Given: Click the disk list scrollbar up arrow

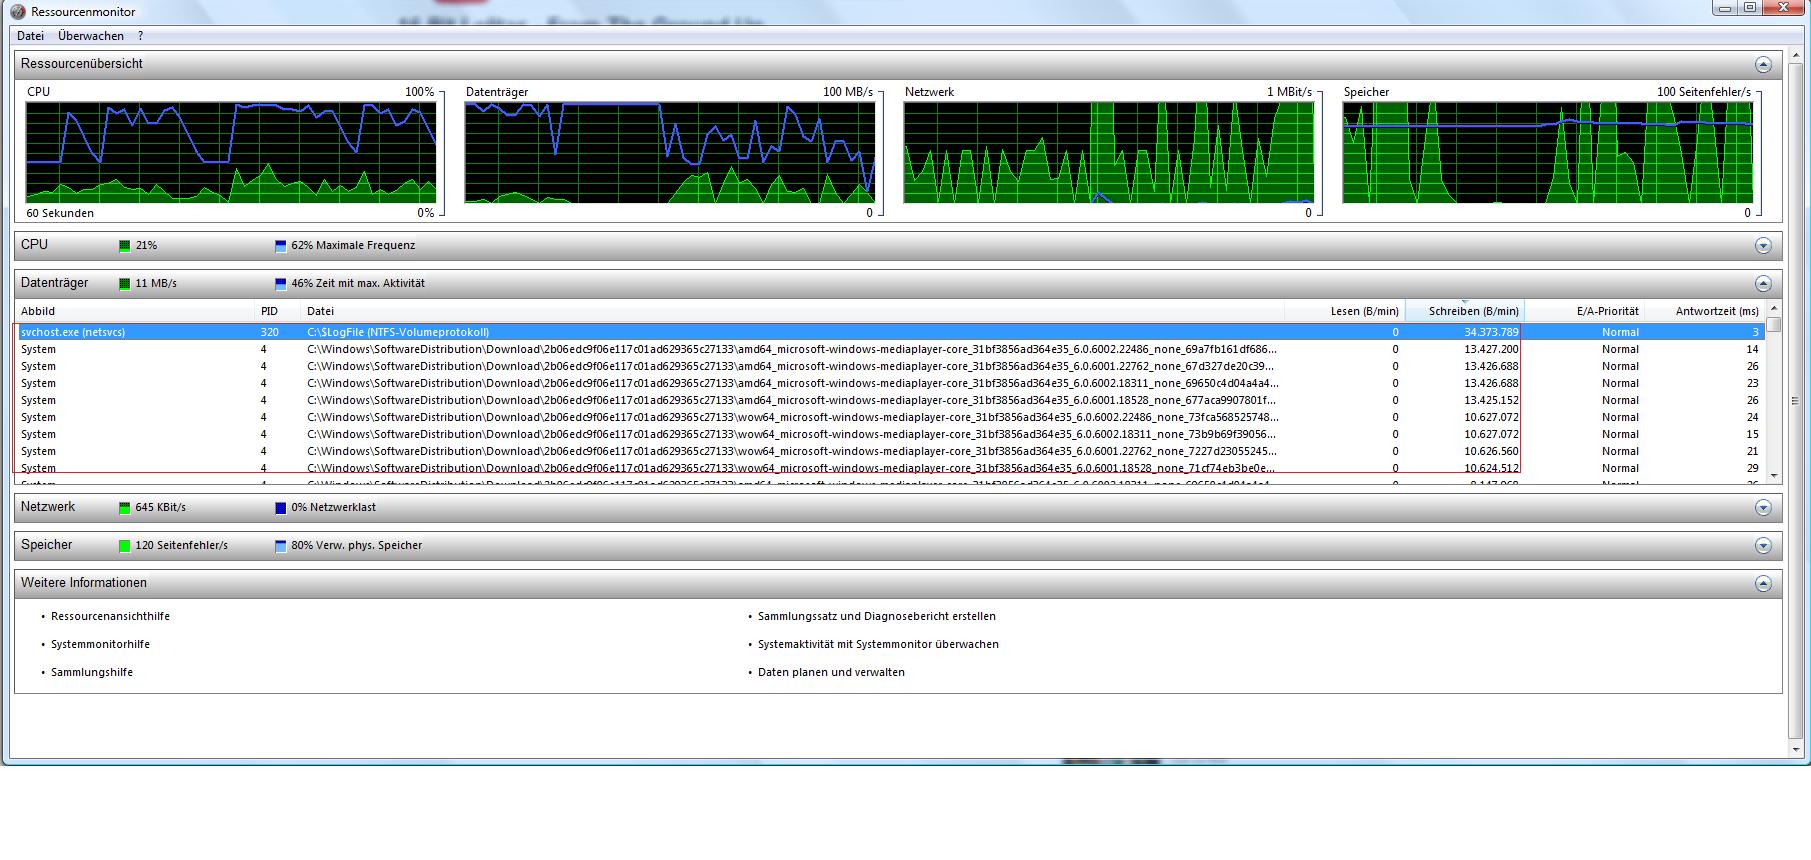Looking at the screenshot, I should (x=1774, y=308).
